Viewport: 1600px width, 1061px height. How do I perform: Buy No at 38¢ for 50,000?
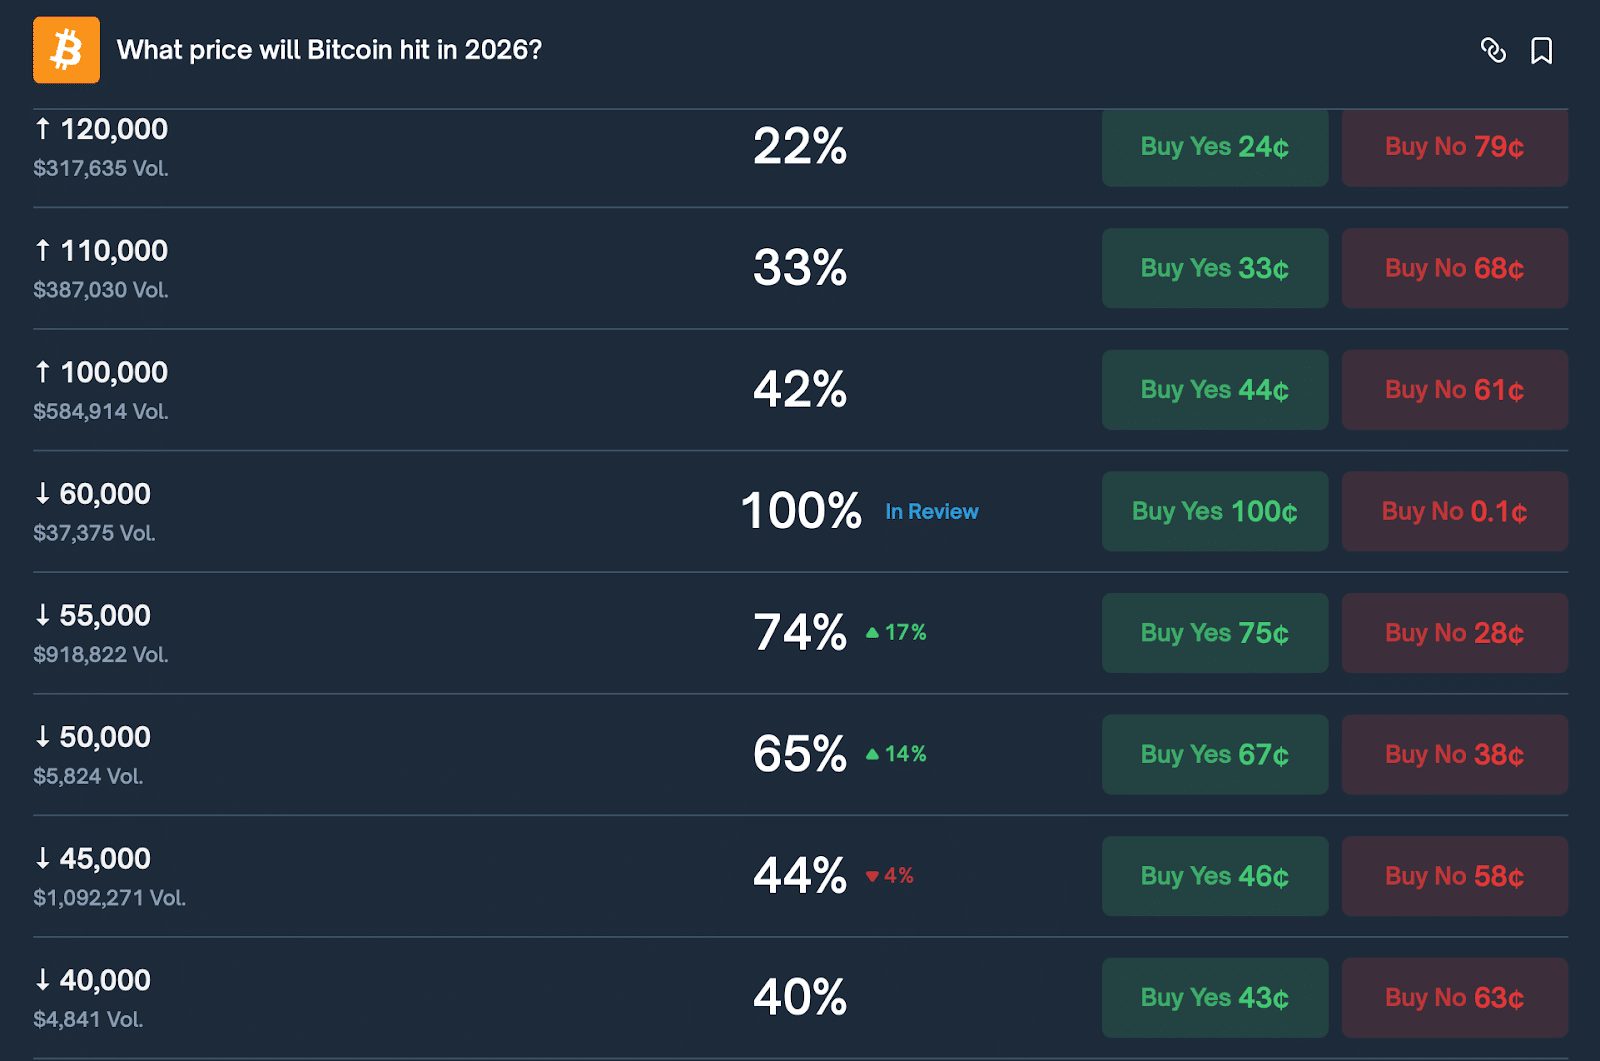[x=1454, y=755]
